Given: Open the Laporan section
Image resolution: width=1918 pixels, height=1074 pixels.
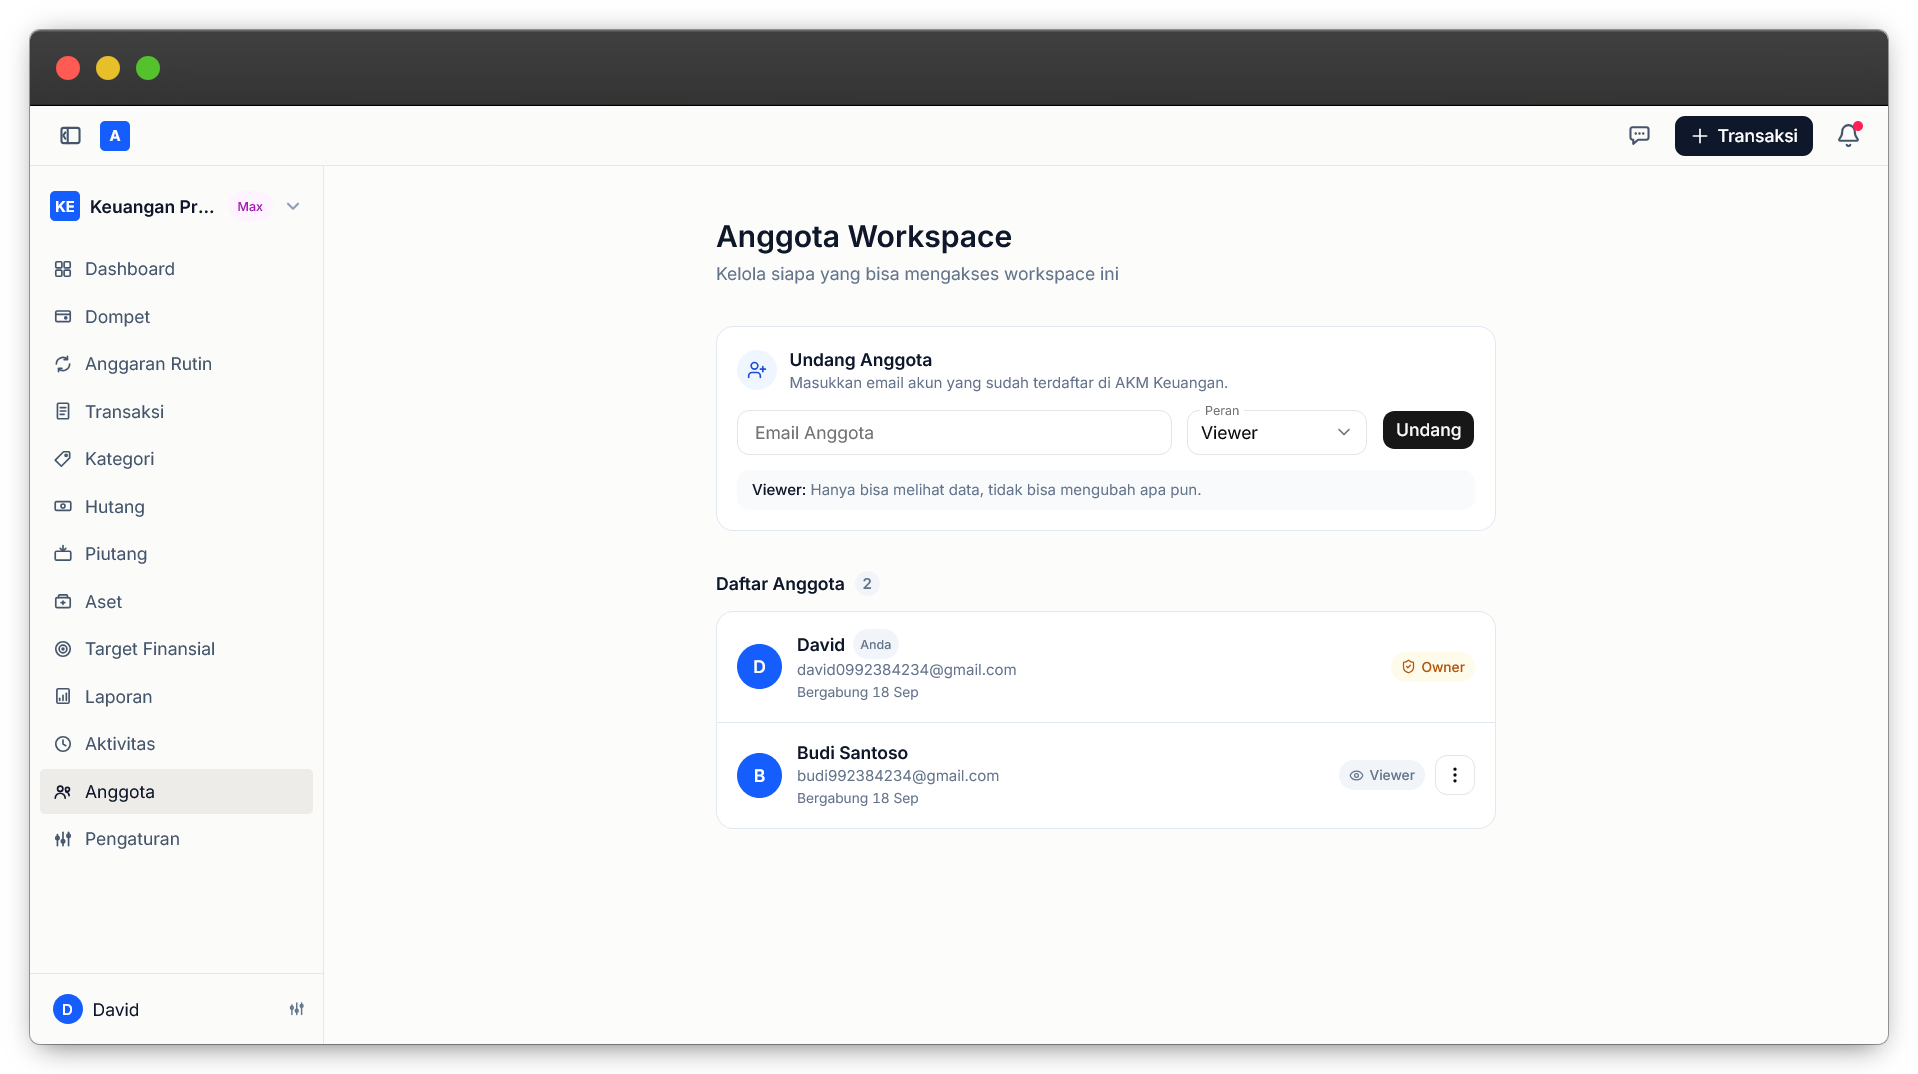Looking at the screenshot, I should coord(176,697).
